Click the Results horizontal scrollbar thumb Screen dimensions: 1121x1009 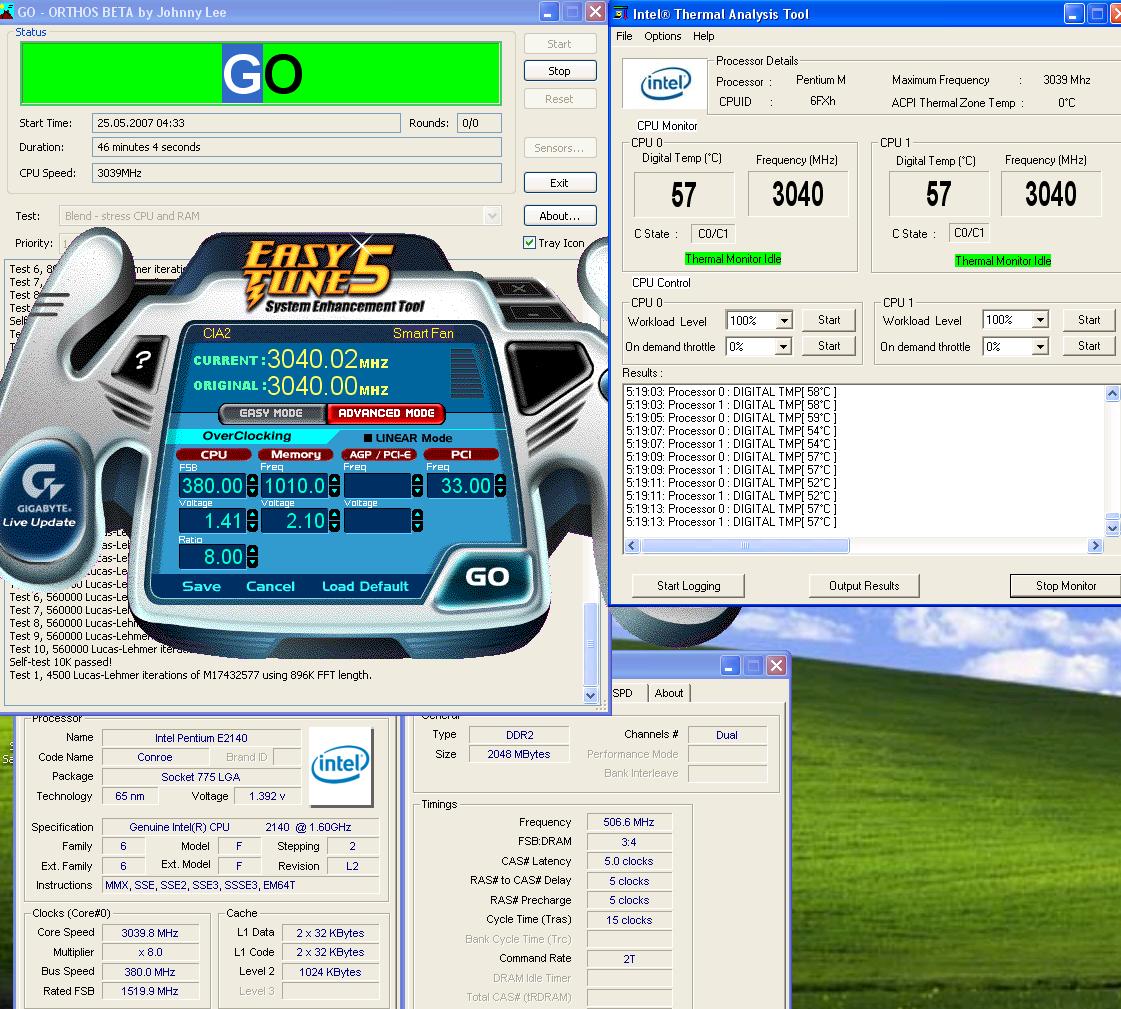[x=745, y=546]
